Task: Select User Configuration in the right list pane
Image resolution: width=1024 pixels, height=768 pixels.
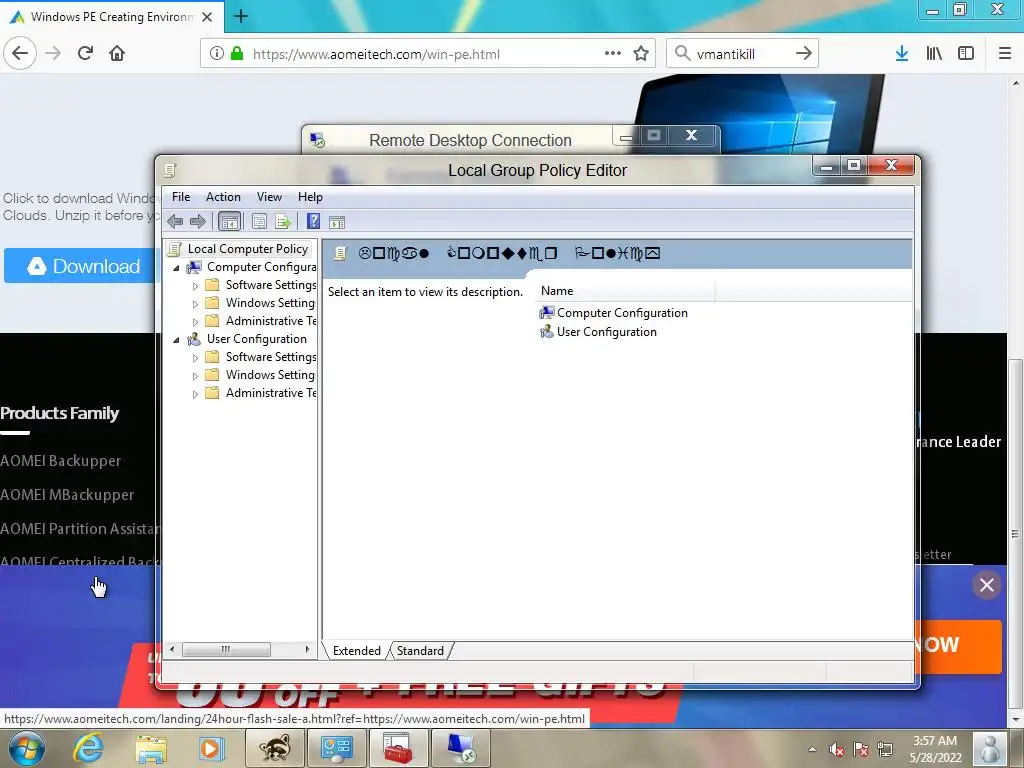Action: (x=607, y=332)
